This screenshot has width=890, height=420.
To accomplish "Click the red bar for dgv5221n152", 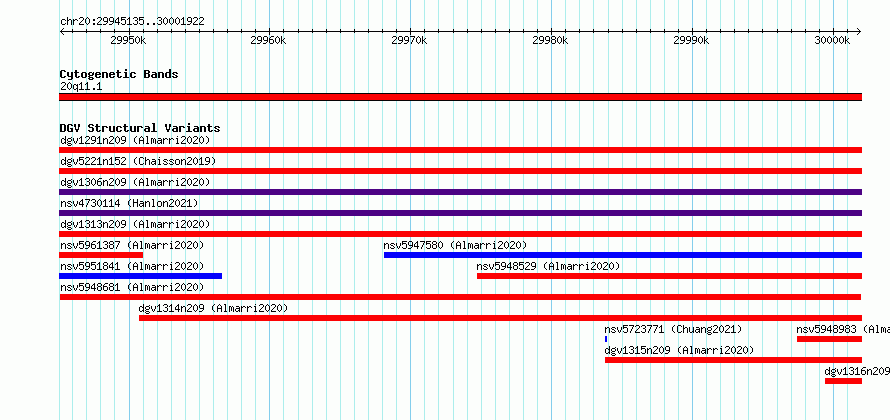I will [x=460, y=171].
